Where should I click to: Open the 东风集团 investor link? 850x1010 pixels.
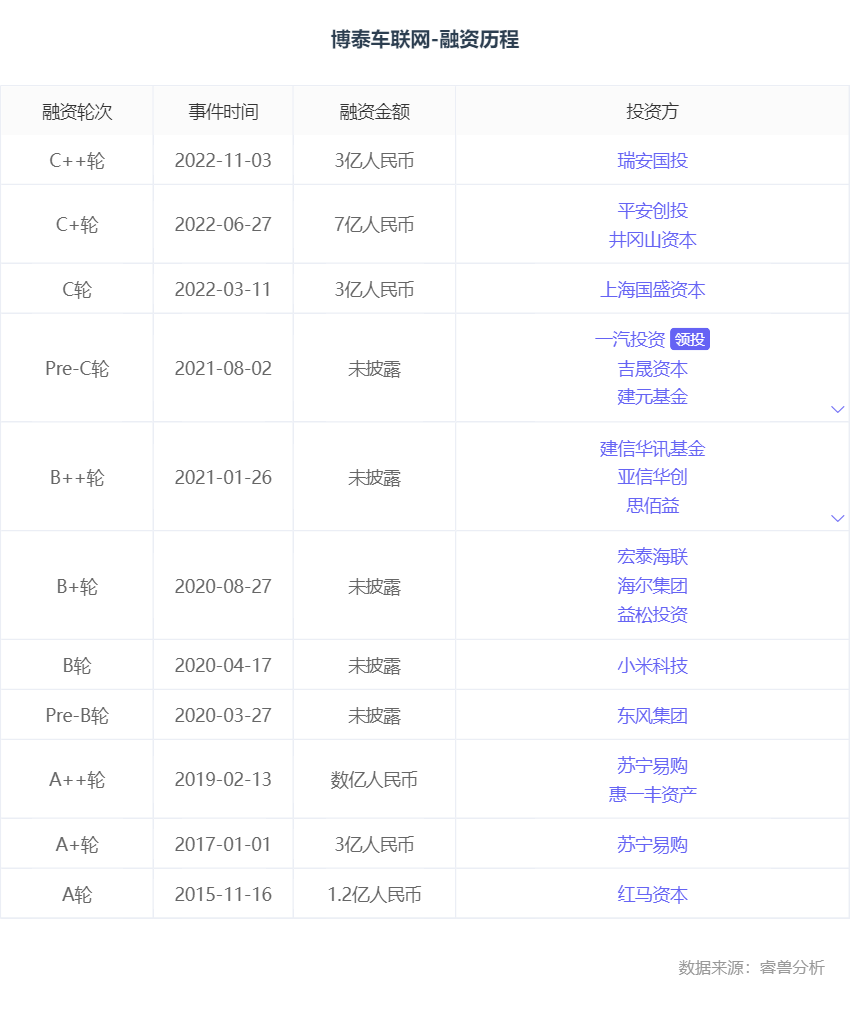652,716
